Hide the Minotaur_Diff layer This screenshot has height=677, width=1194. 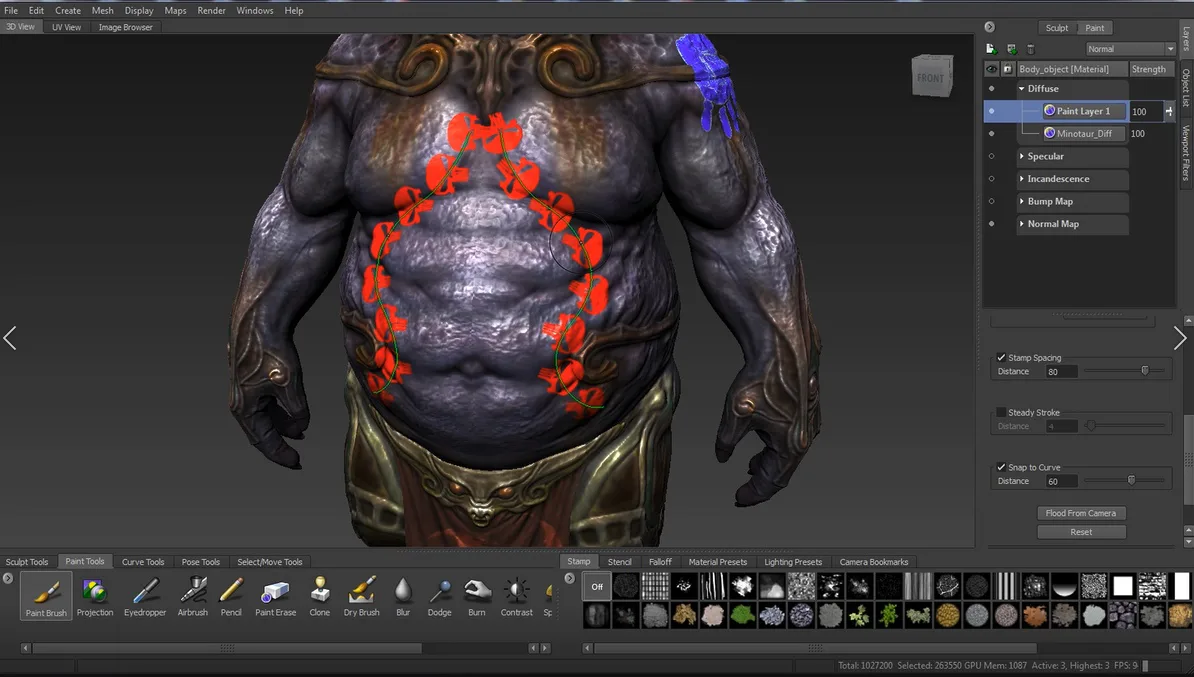pos(991,133)
